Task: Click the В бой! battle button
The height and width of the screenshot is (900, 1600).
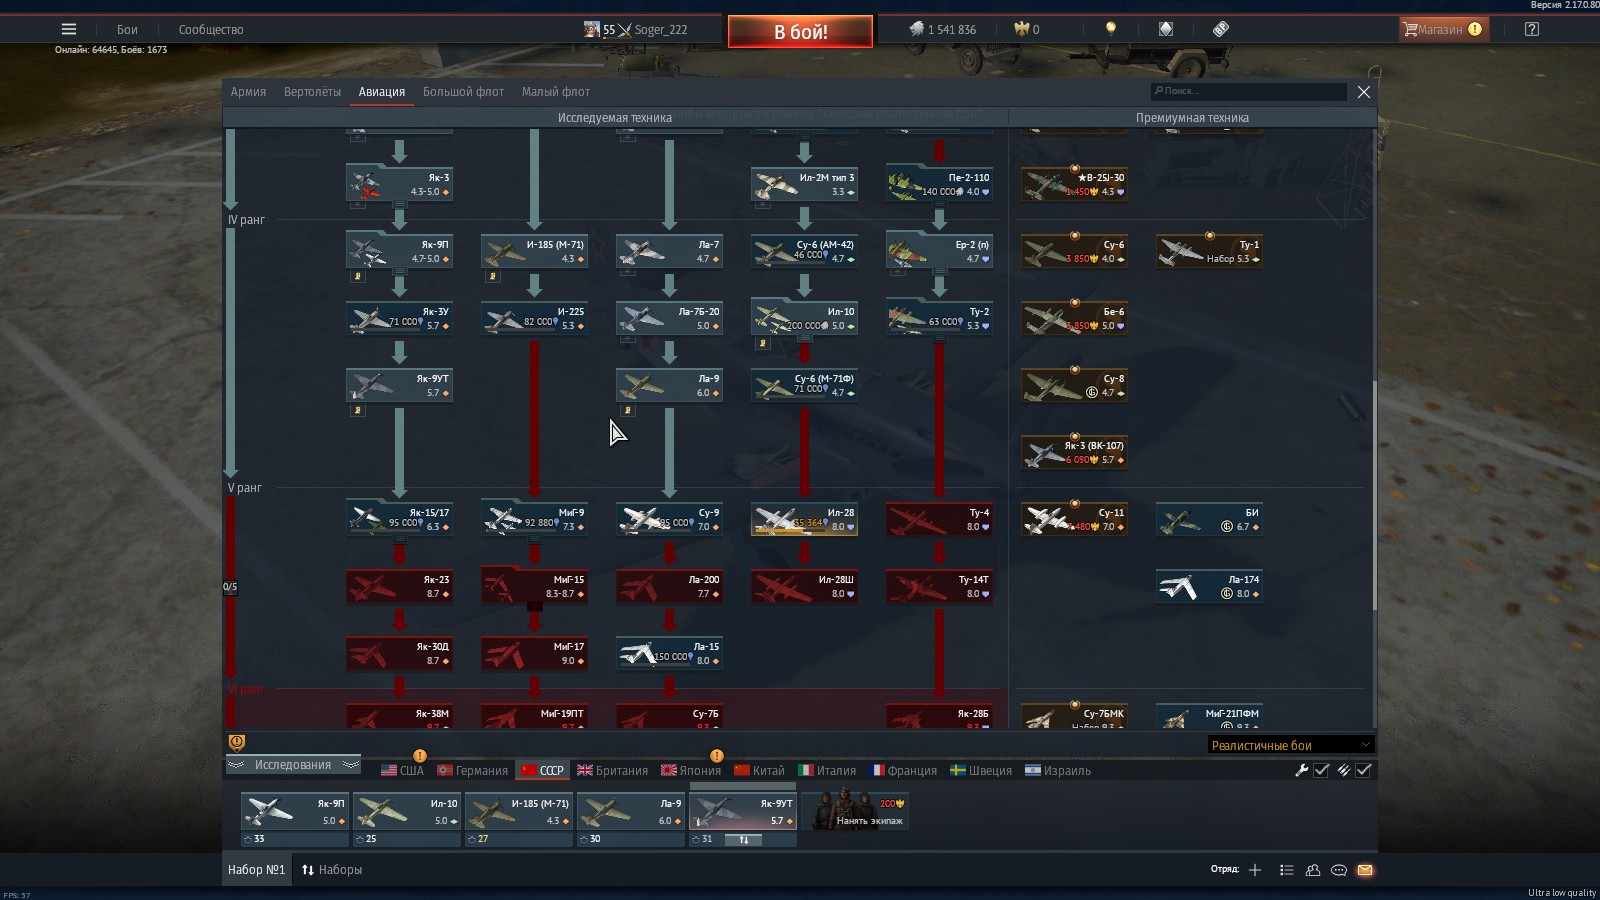Action: 800,32
